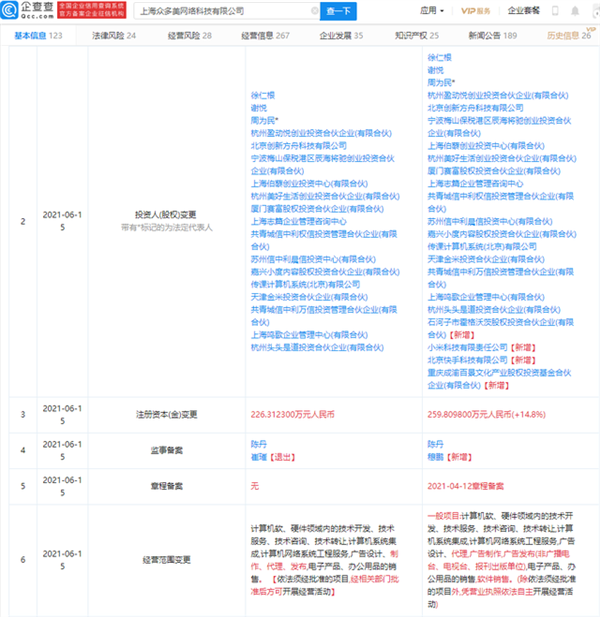Switch to 企业发展 35 tab
This screenshot has width=600, height=617.
(x=341, y=35)
